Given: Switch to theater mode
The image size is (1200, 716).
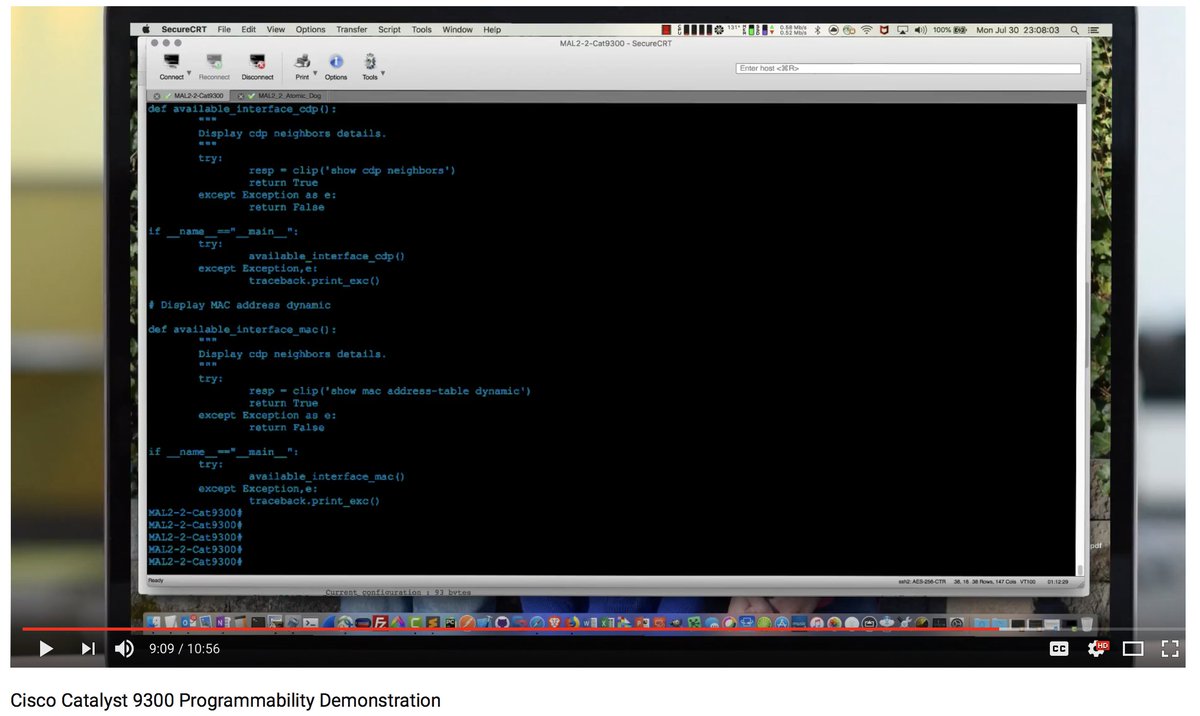Looking at the screenshot, I should tap(1133, 649).
